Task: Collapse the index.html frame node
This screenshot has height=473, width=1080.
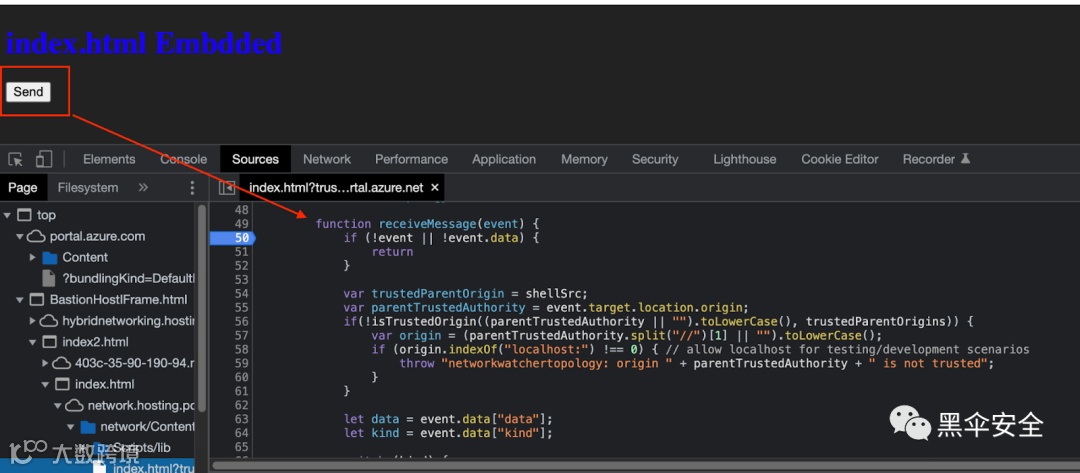Action: pos(45,384)
